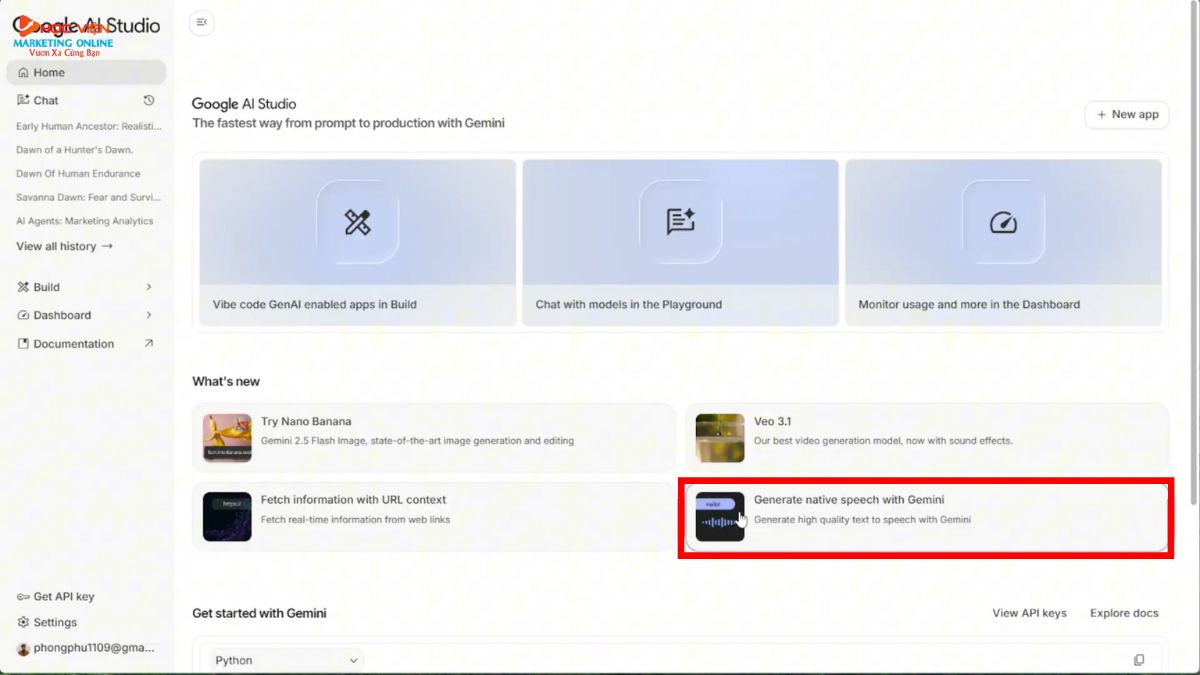Open the Python language dropdown
Screen dimensions: 1200x675
pos(283,660)
